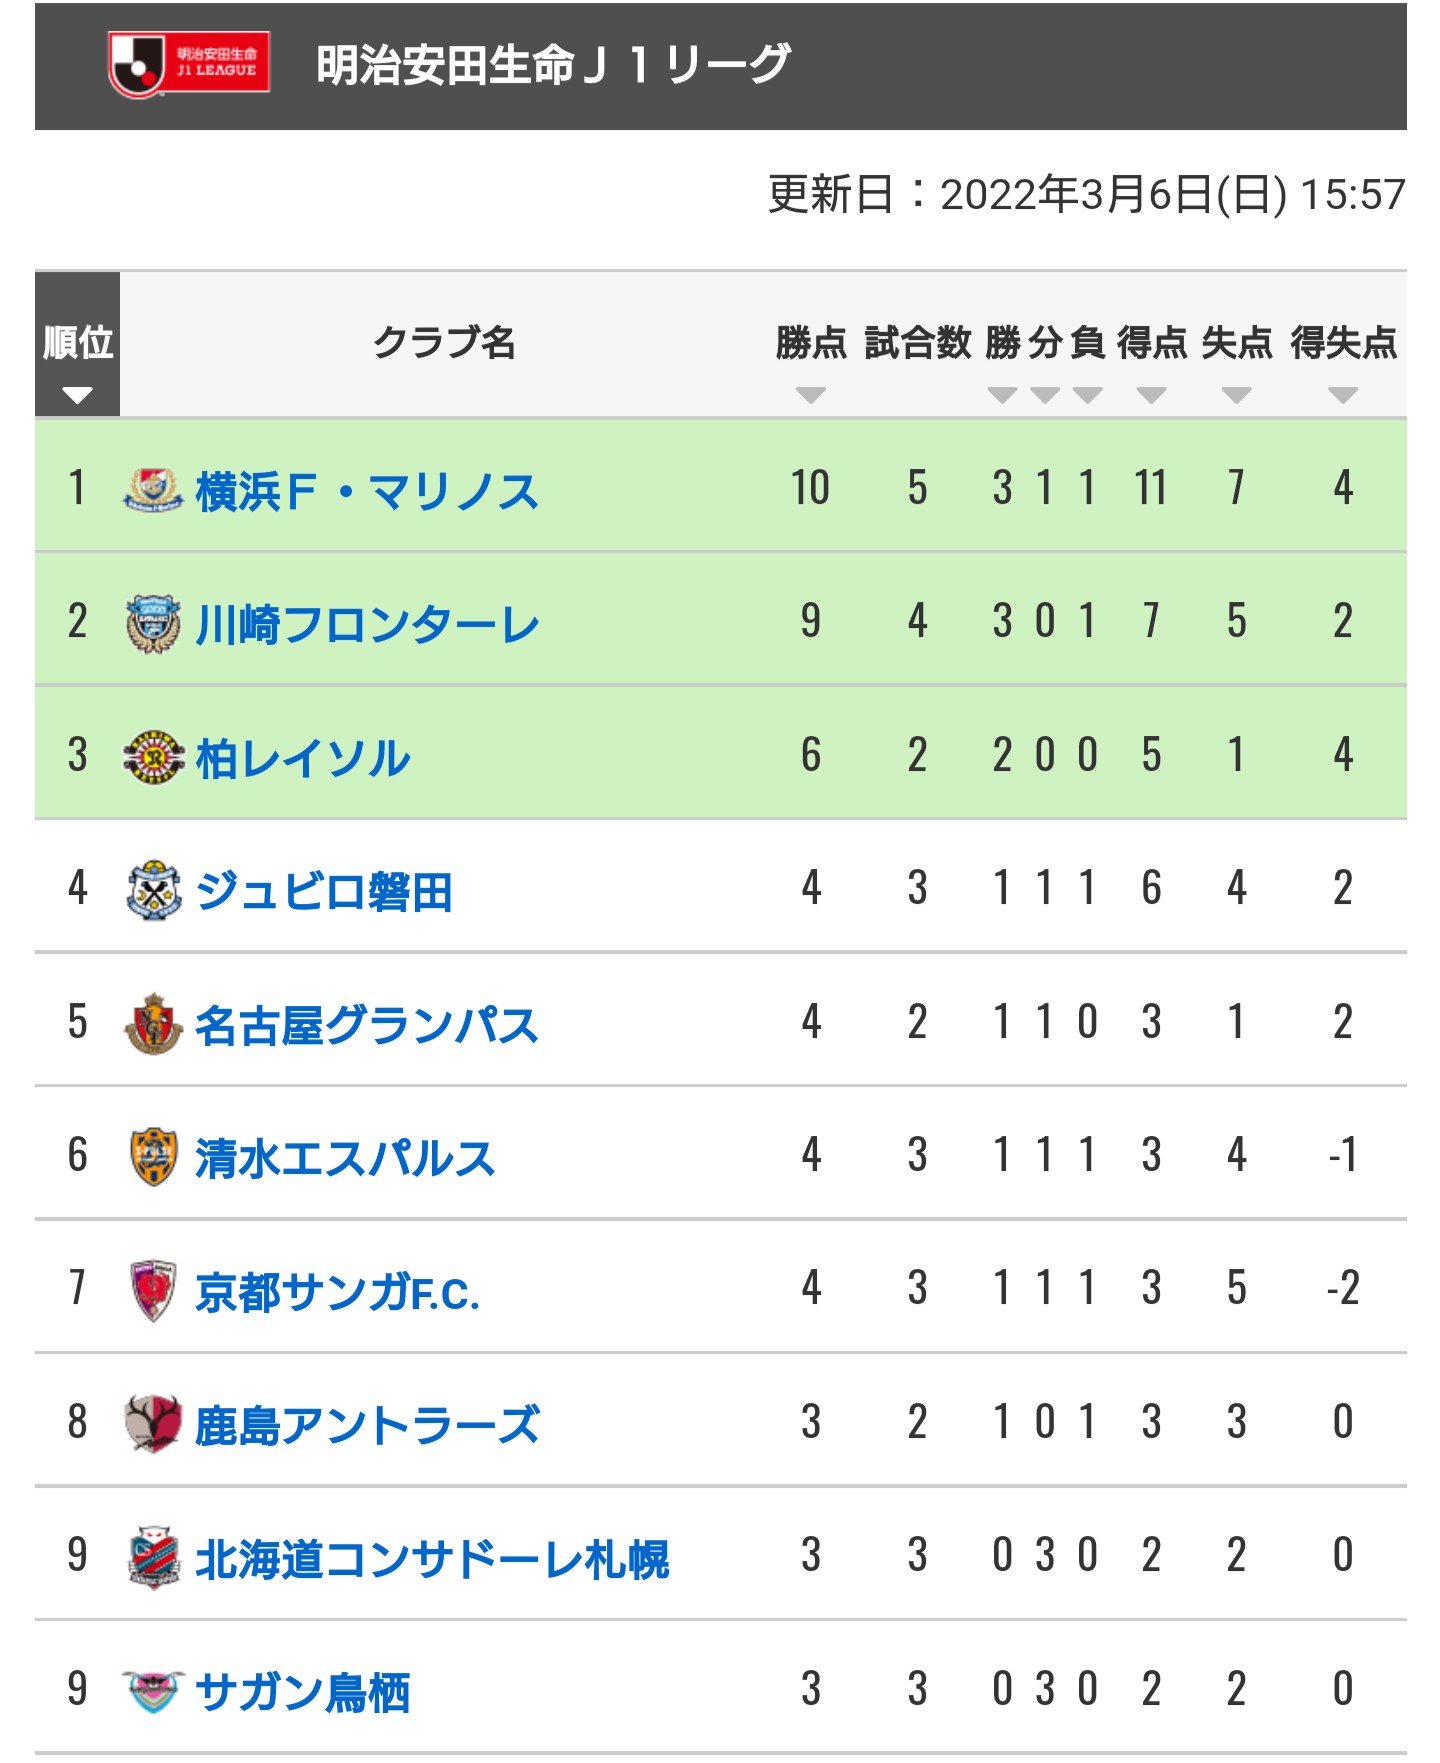Click the Jubilo Iwata club crest
This screenshot has height=1763, width=1440.
click(153, 890)
